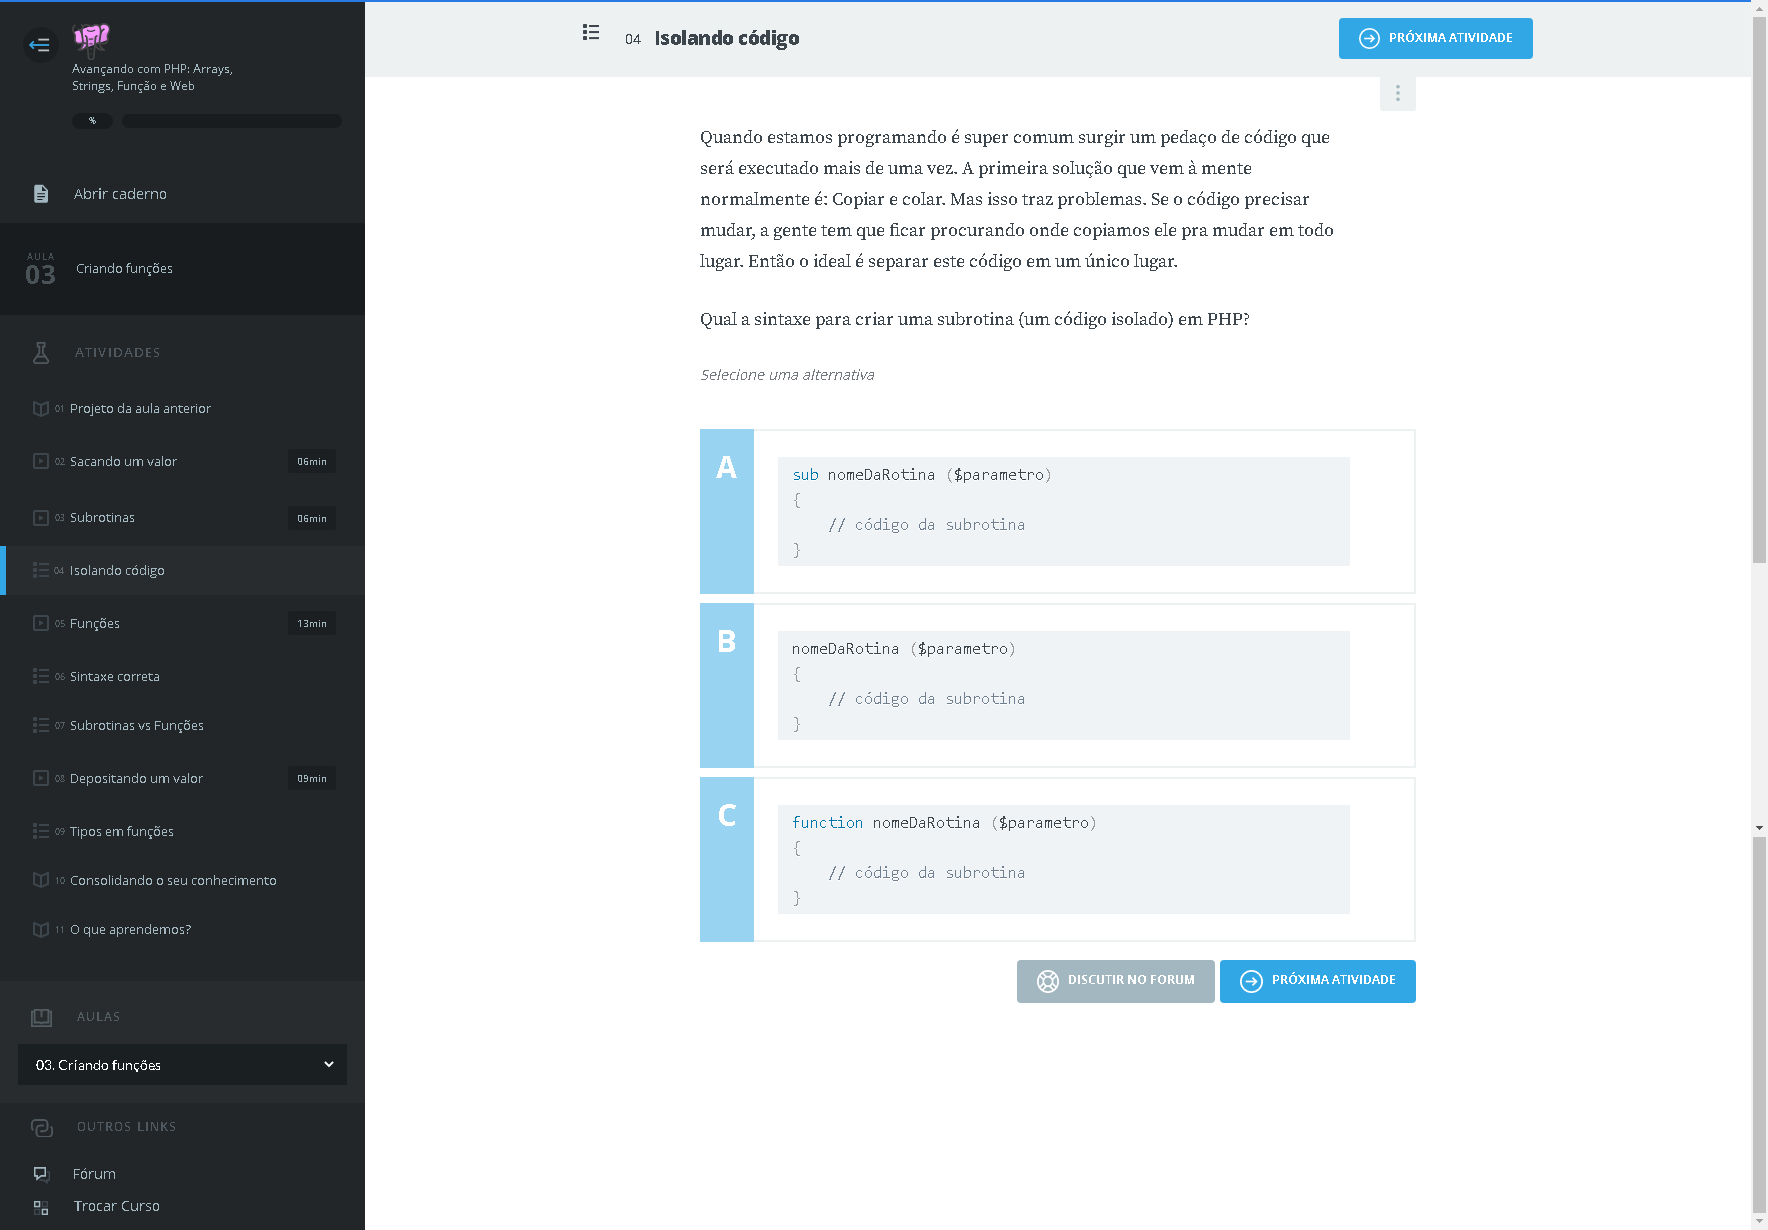Click the activity list icon beside the title
Image resolution: width=1768 pixels, height=1230 pixels.
[591, 33]
